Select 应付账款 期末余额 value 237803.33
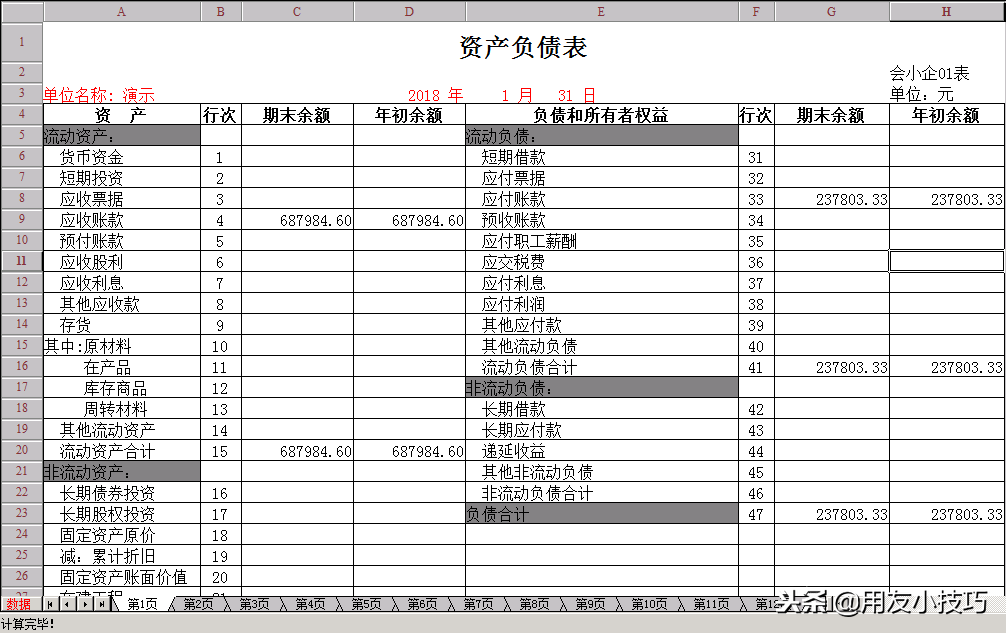The image size is (1006, 633). click(x=831, y=199)
